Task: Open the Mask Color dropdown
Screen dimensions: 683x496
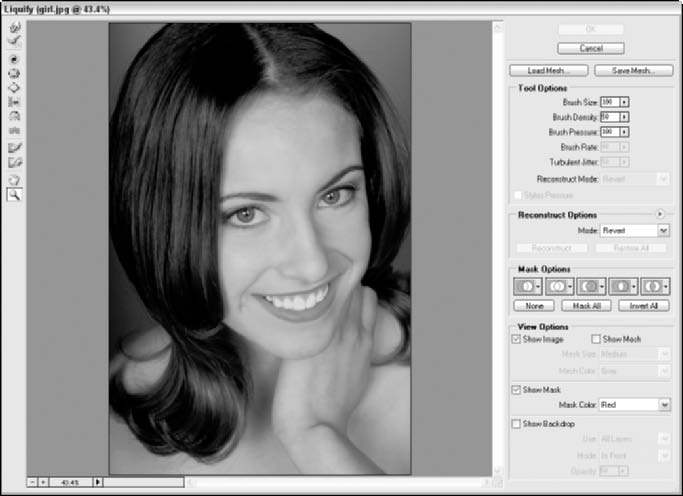Action: [x=664, y=404]
